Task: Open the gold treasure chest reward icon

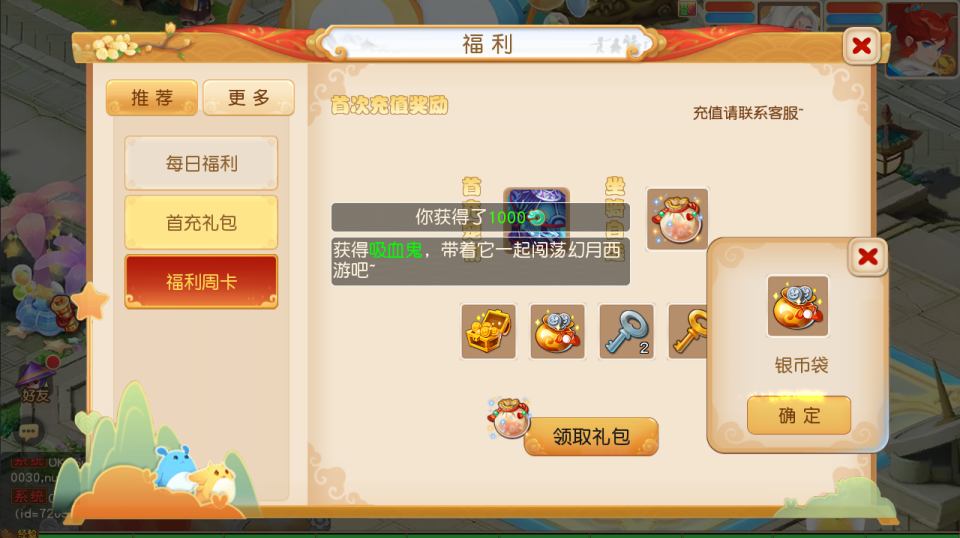Action: (489, 331)
